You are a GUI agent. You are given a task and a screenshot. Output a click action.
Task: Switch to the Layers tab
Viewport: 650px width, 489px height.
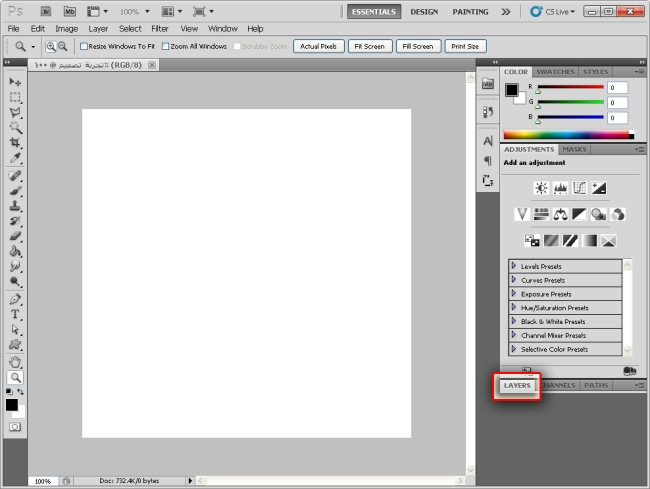517,385
